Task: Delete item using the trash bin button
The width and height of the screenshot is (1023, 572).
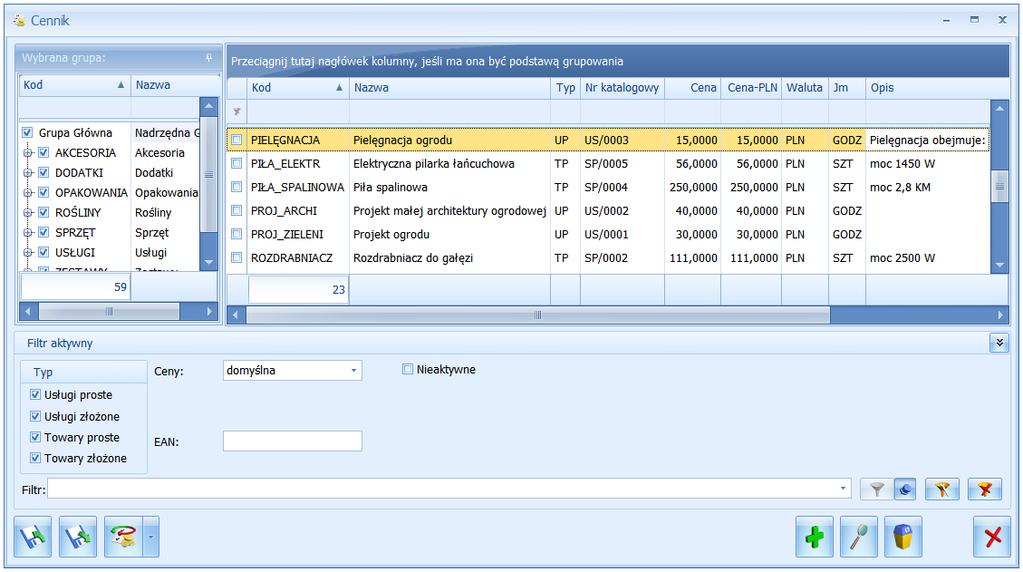Action: (904, 537)
